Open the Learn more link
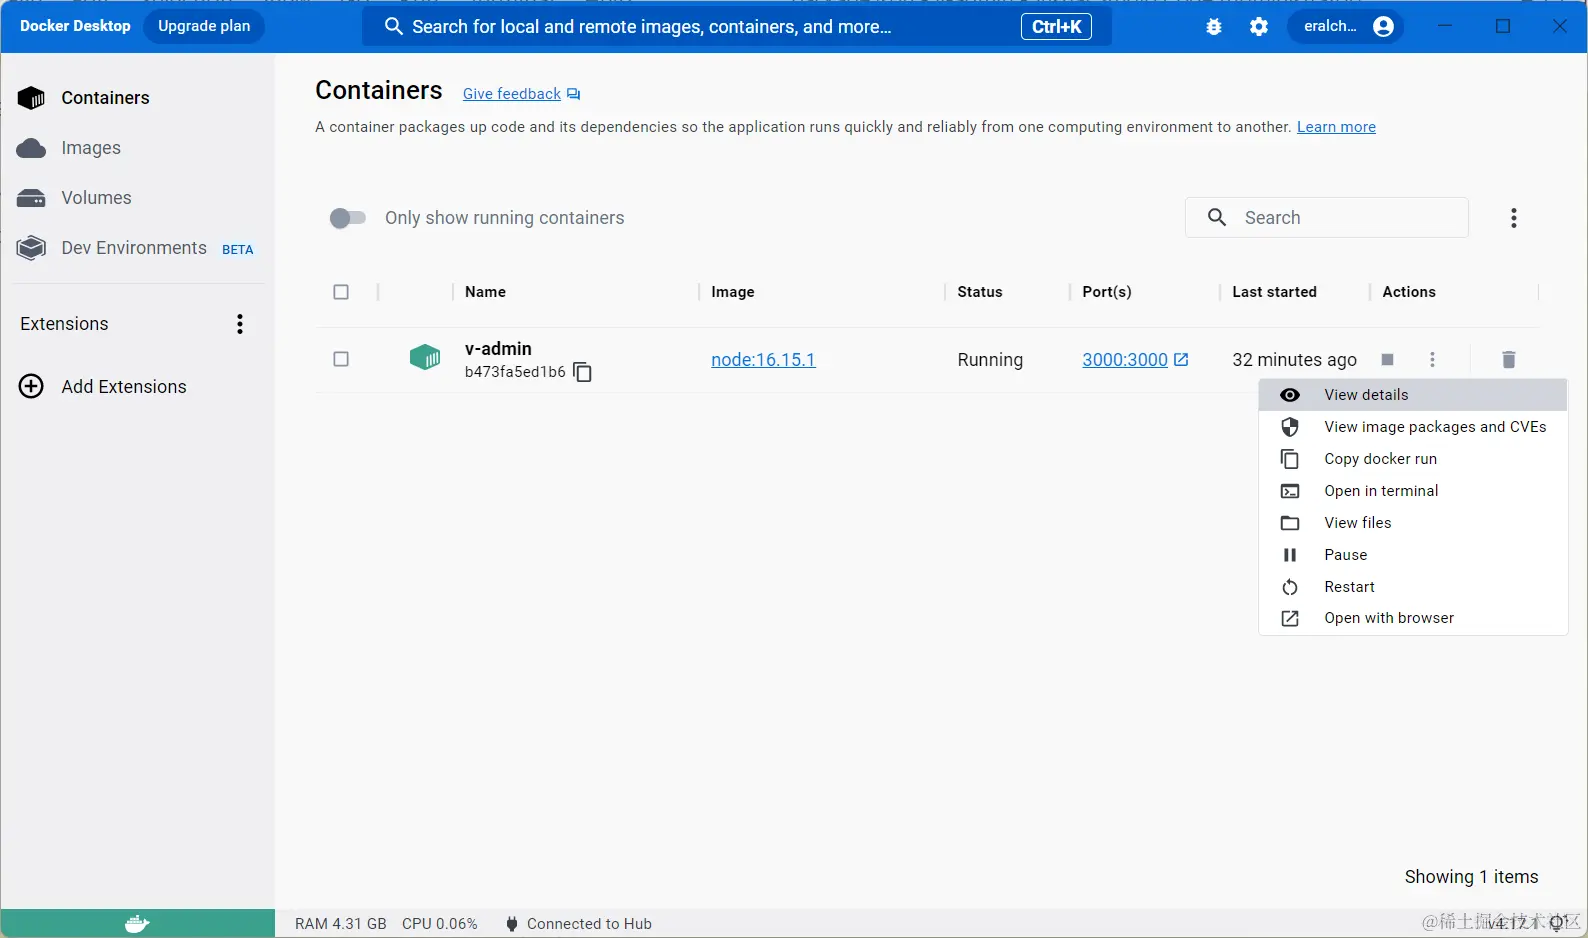1588x938 pixels. click(1336, 127)
